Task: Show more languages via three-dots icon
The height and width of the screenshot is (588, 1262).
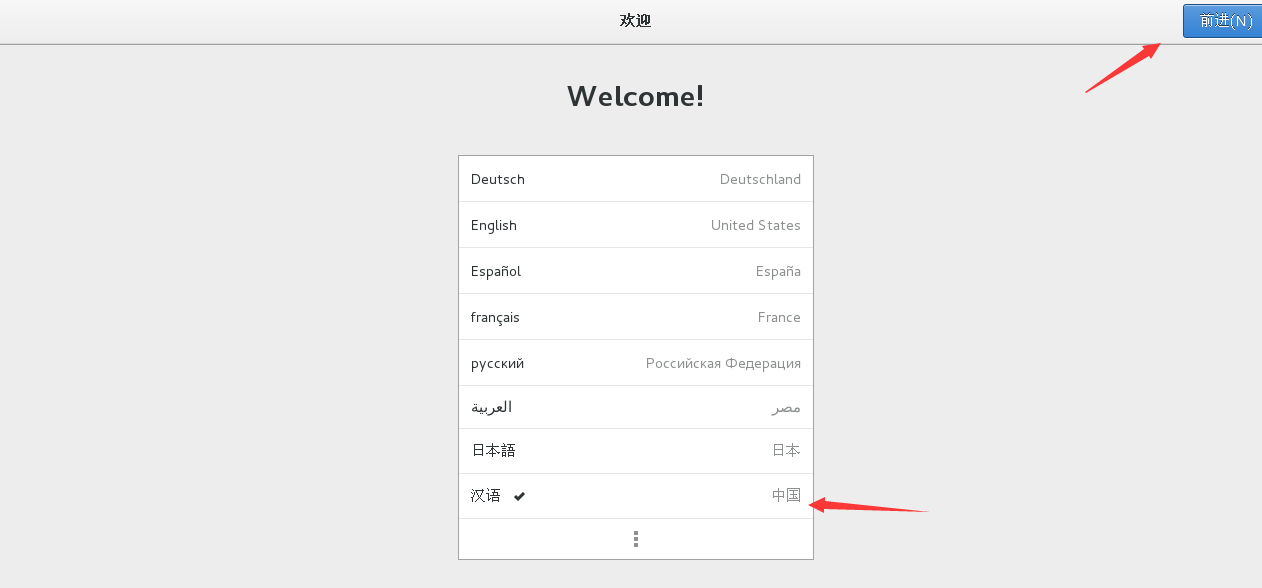Action: click(x=636, y=539)
